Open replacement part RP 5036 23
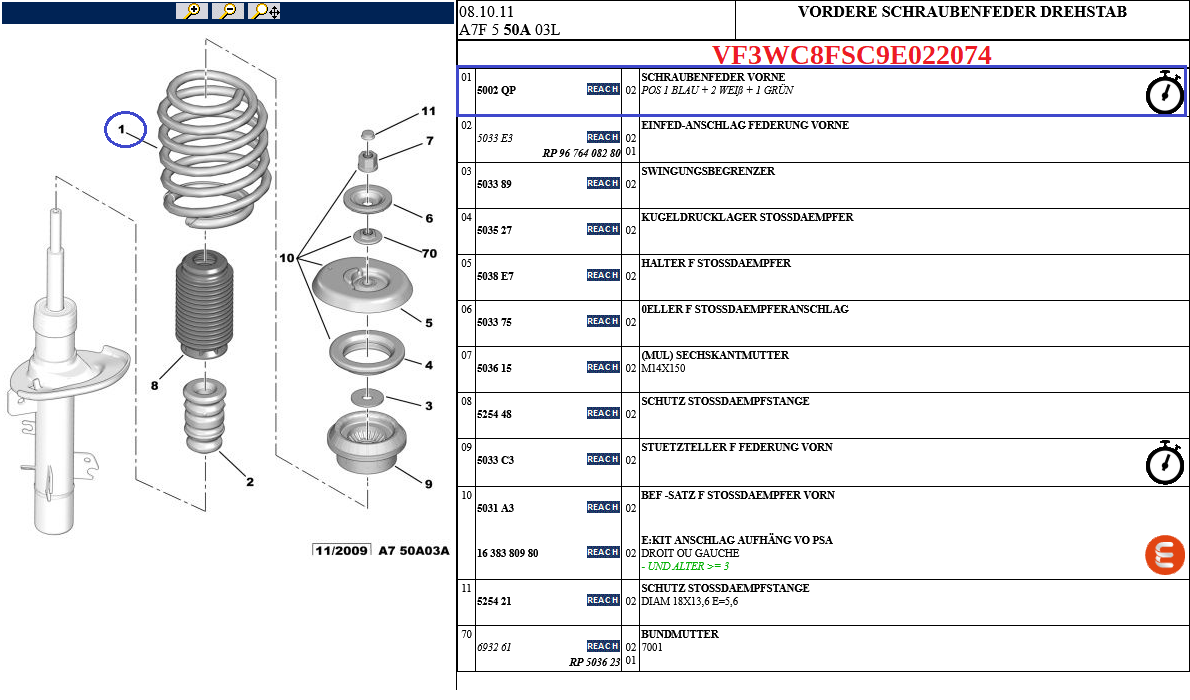The width and height of the screenshot is (1190, 700). 594,661
